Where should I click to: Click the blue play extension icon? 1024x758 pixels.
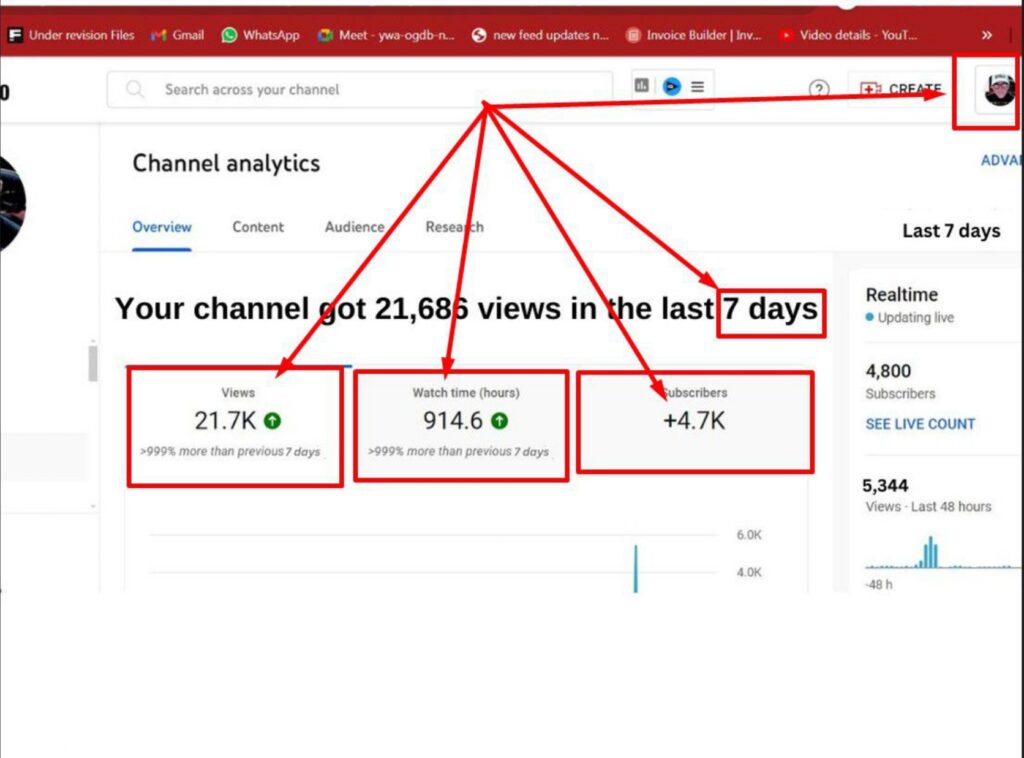pos(671,86)
